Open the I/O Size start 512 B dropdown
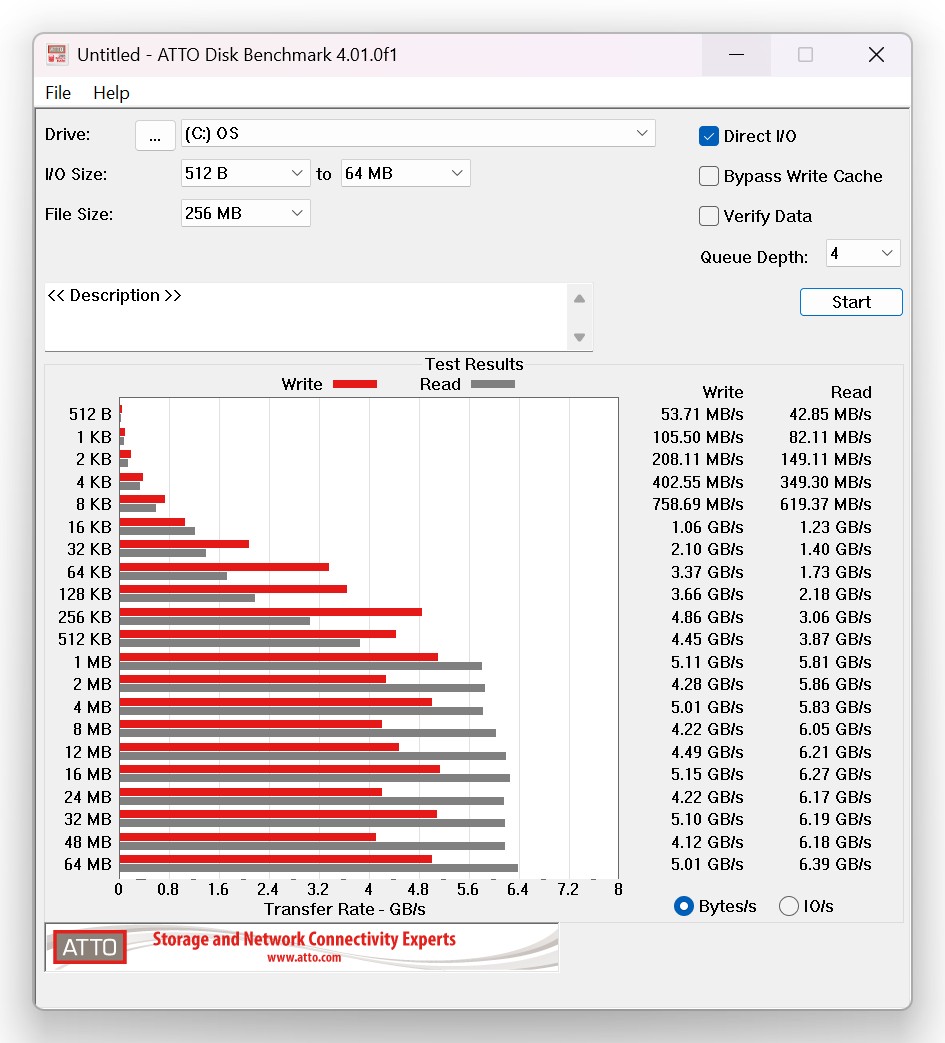The height and width of the screenshot is (1043, 945). coord(245,173)
